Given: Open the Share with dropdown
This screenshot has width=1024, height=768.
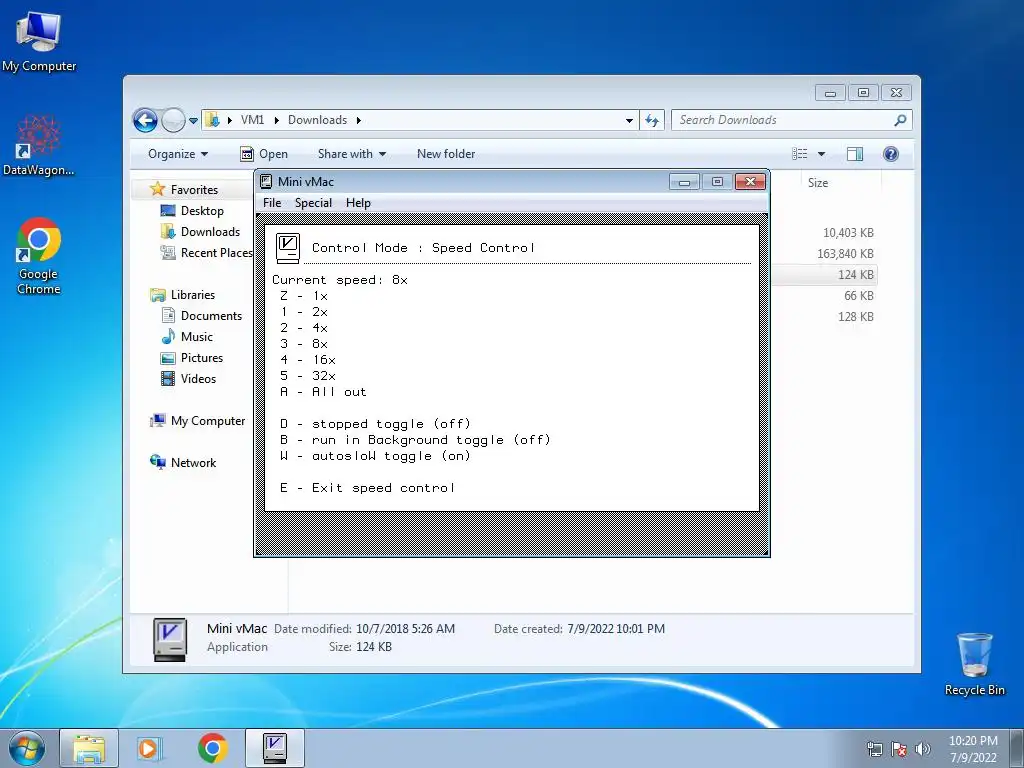Looking at the screenshot, I should [352, 154].
